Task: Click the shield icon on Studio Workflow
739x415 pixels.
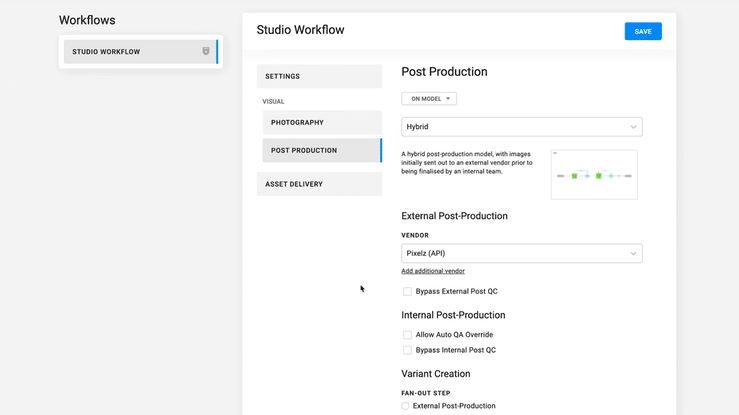Action: click(x=206, y=51)
